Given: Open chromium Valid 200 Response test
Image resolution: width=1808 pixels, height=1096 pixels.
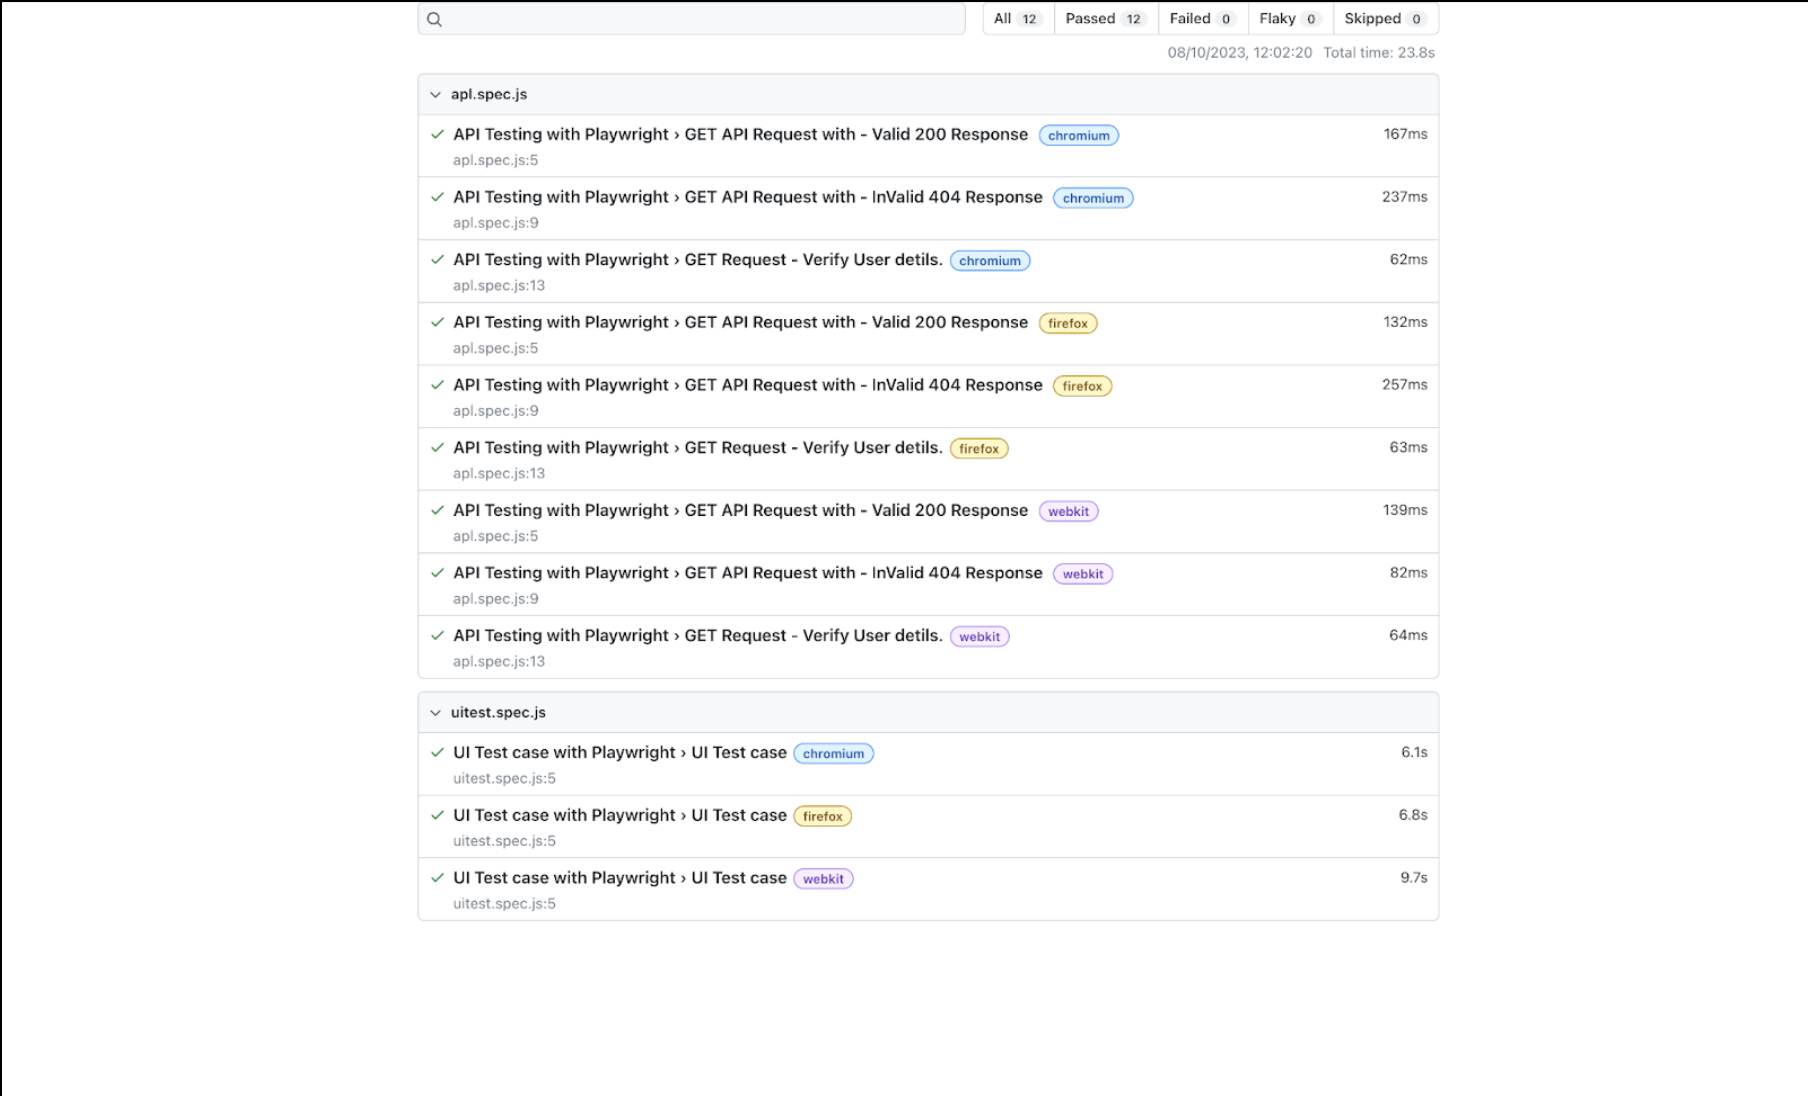Looking at the screenshot, I should tap(740, 135).
